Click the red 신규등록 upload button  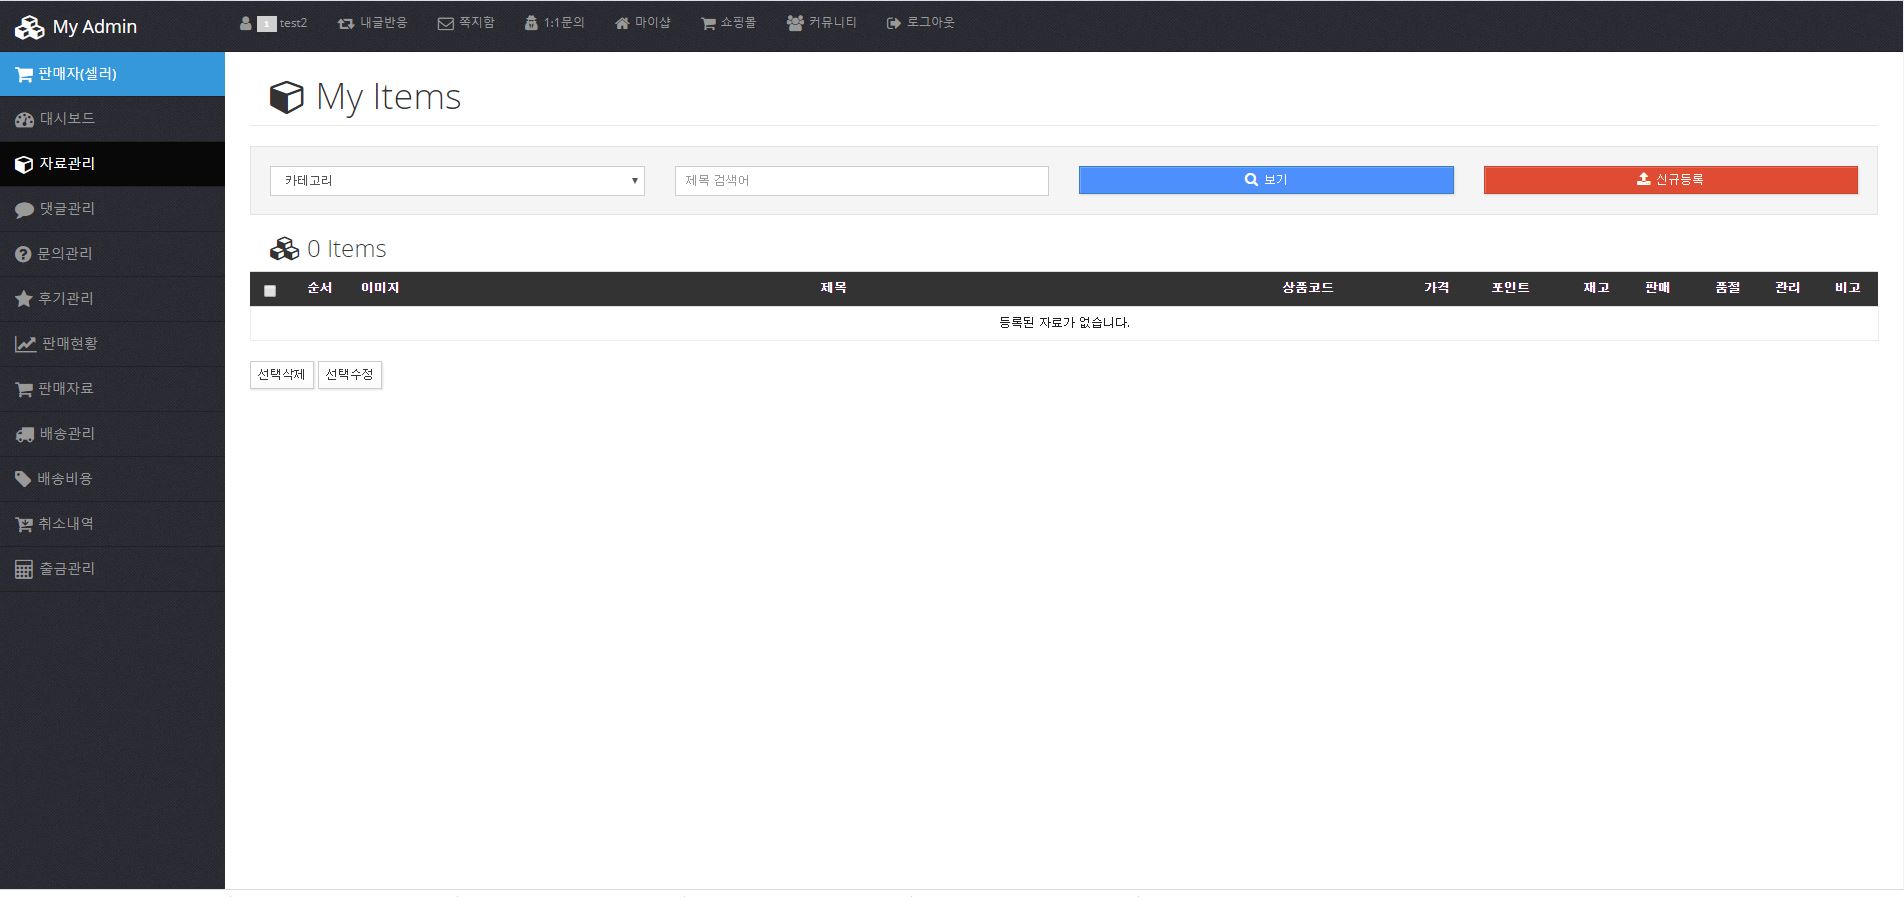[x=1670, y=180]
